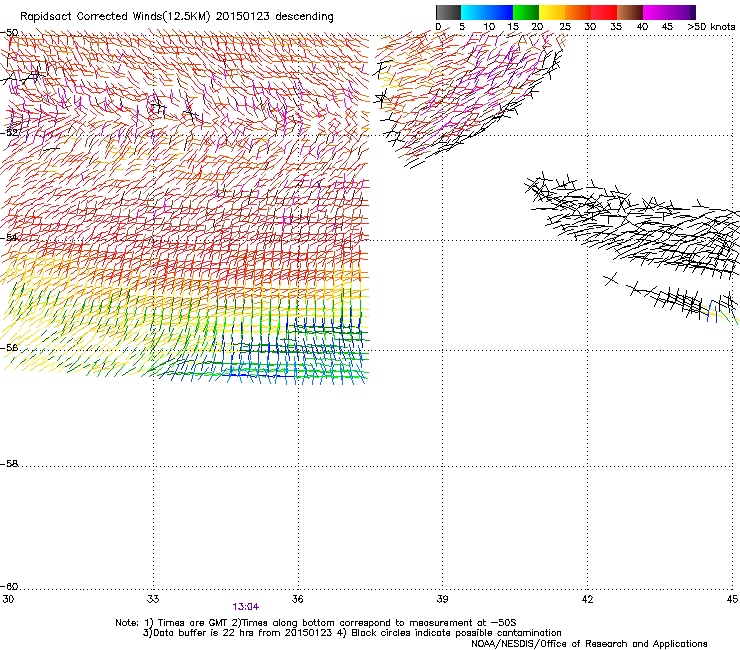This screenshot has width=740, height=650.
Task: Click the '>50 knots' legend label
Action: (711, 27)
